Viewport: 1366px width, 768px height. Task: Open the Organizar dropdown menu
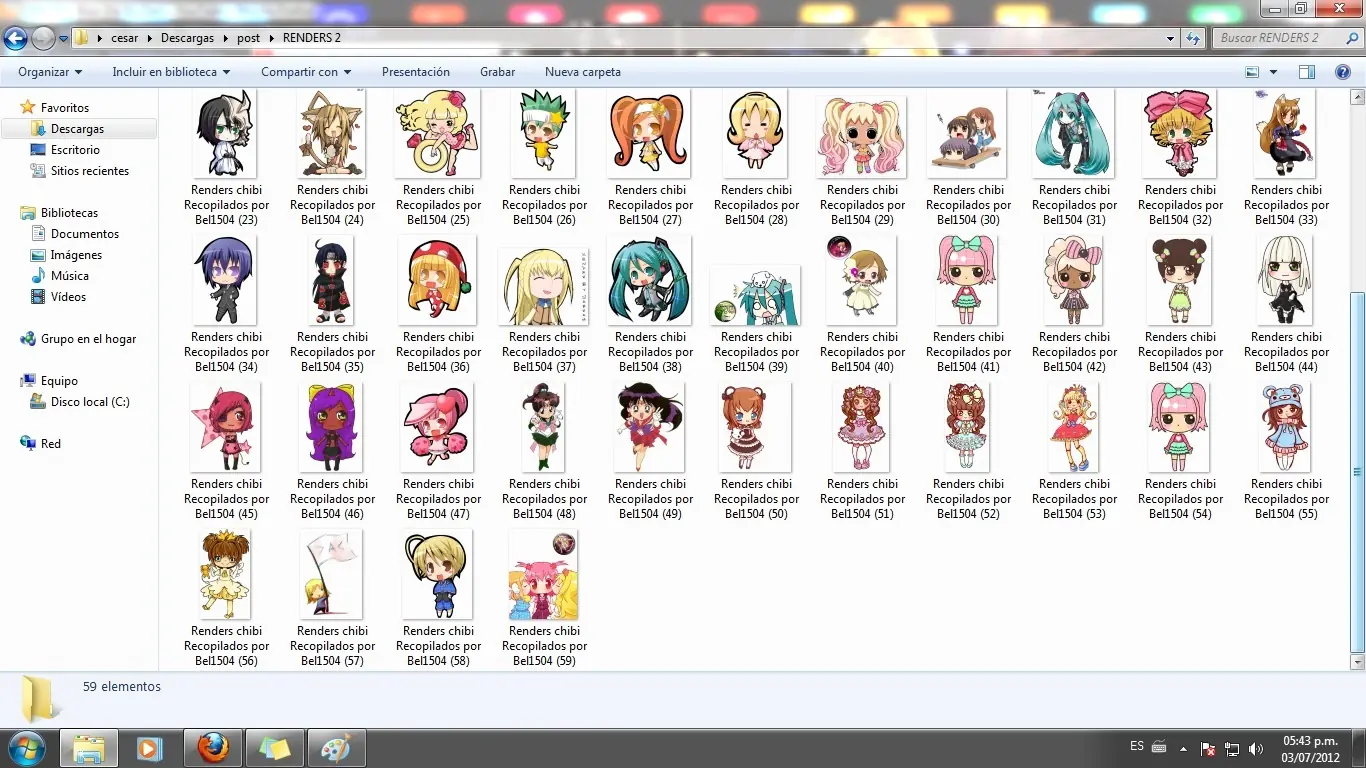pos(50,72)
